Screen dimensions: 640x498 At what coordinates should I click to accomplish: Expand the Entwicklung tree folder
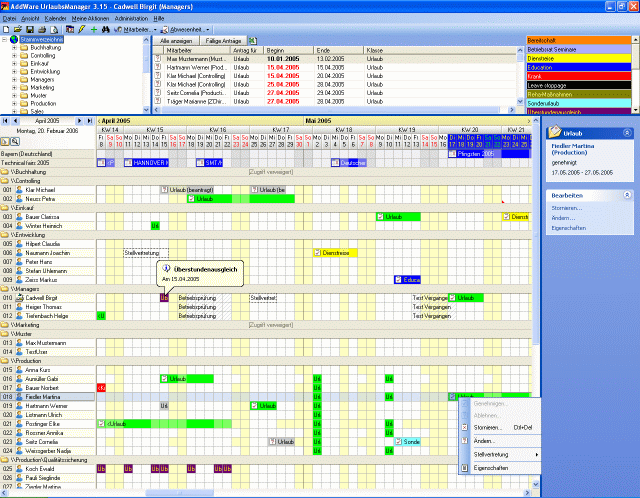tap(14, 71)
